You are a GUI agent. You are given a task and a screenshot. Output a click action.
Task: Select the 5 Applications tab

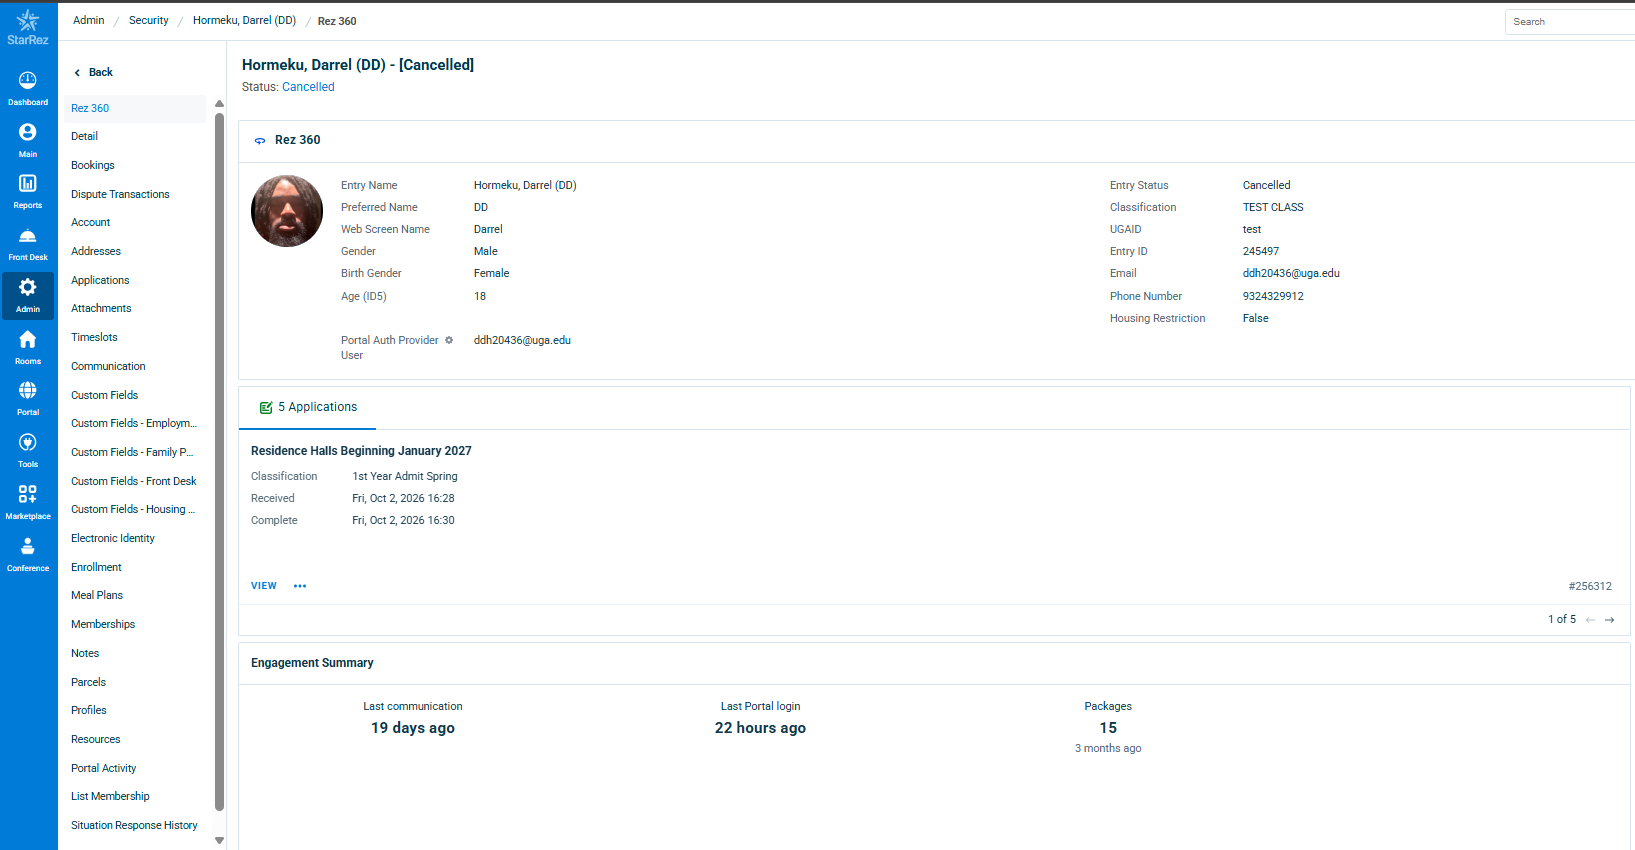(308, 407)
